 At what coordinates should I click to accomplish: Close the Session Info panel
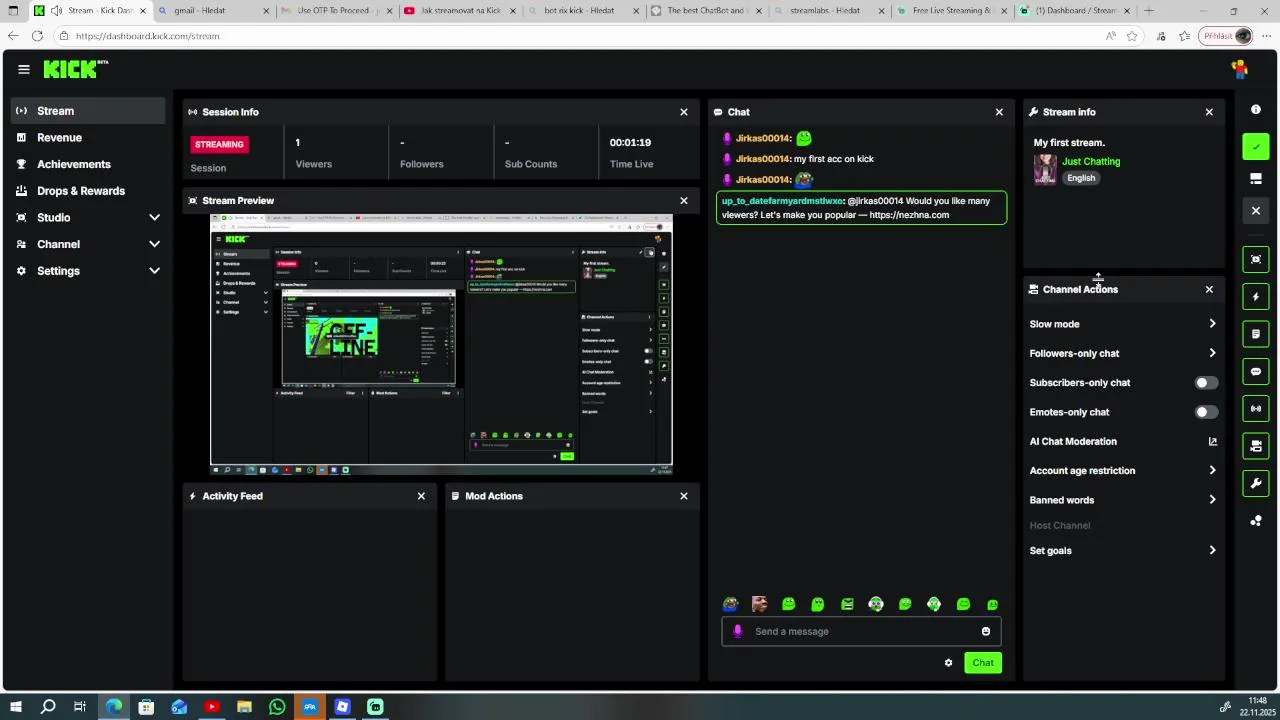(684, 112)
